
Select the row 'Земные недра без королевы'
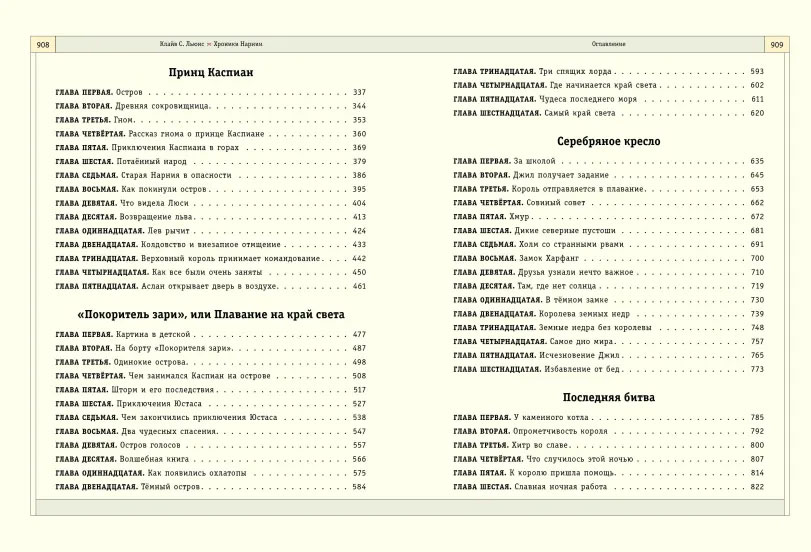(609, 328)
